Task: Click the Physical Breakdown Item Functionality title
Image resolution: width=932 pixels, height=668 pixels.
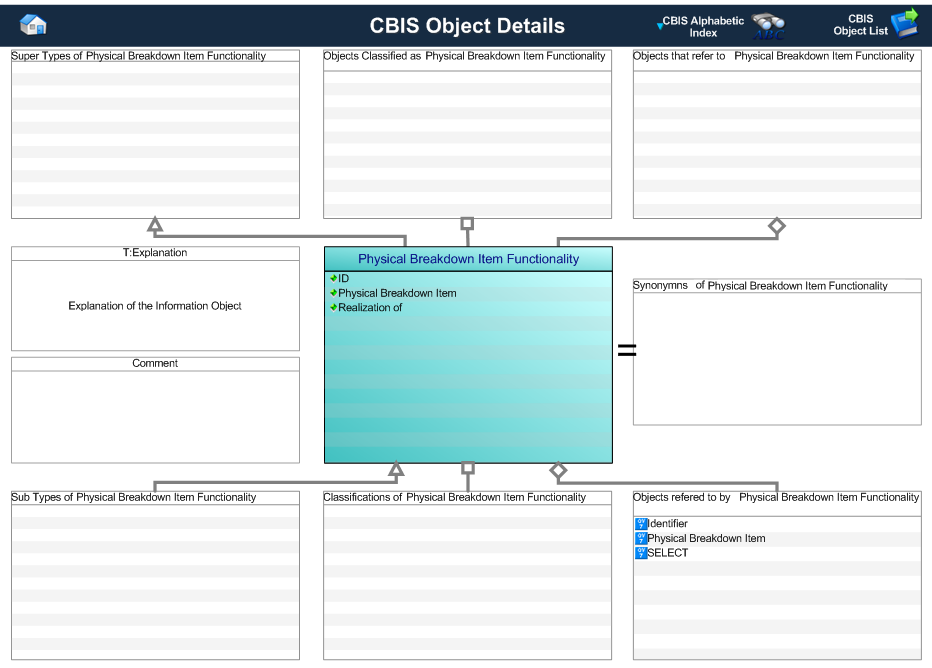Action: click(468, 259)
